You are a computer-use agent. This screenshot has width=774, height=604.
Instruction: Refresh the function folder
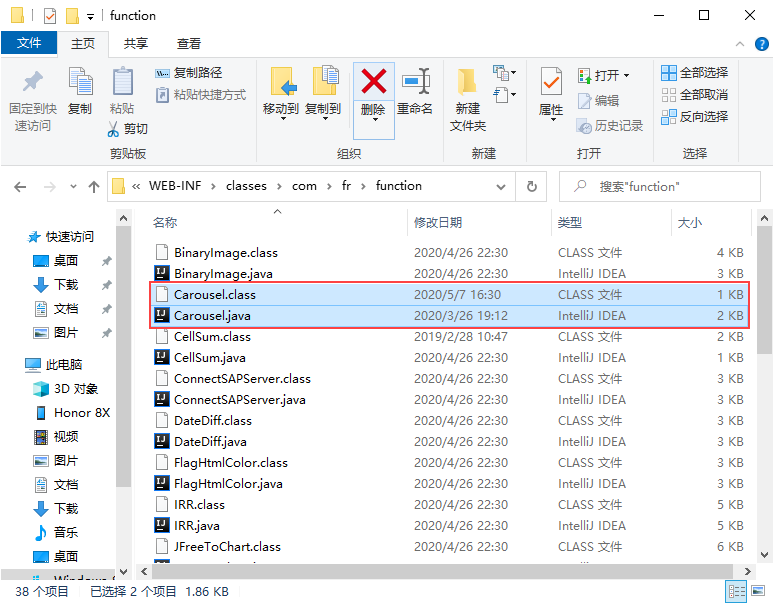click(532, 187)
